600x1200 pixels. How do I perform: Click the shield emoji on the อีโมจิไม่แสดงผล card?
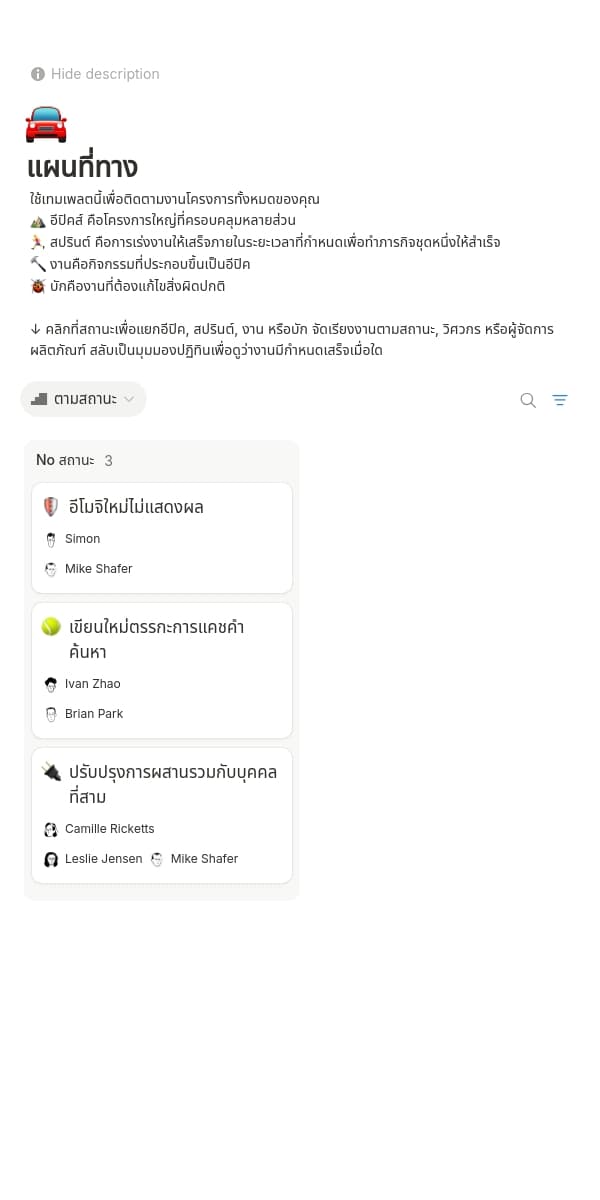click(51, 506)
